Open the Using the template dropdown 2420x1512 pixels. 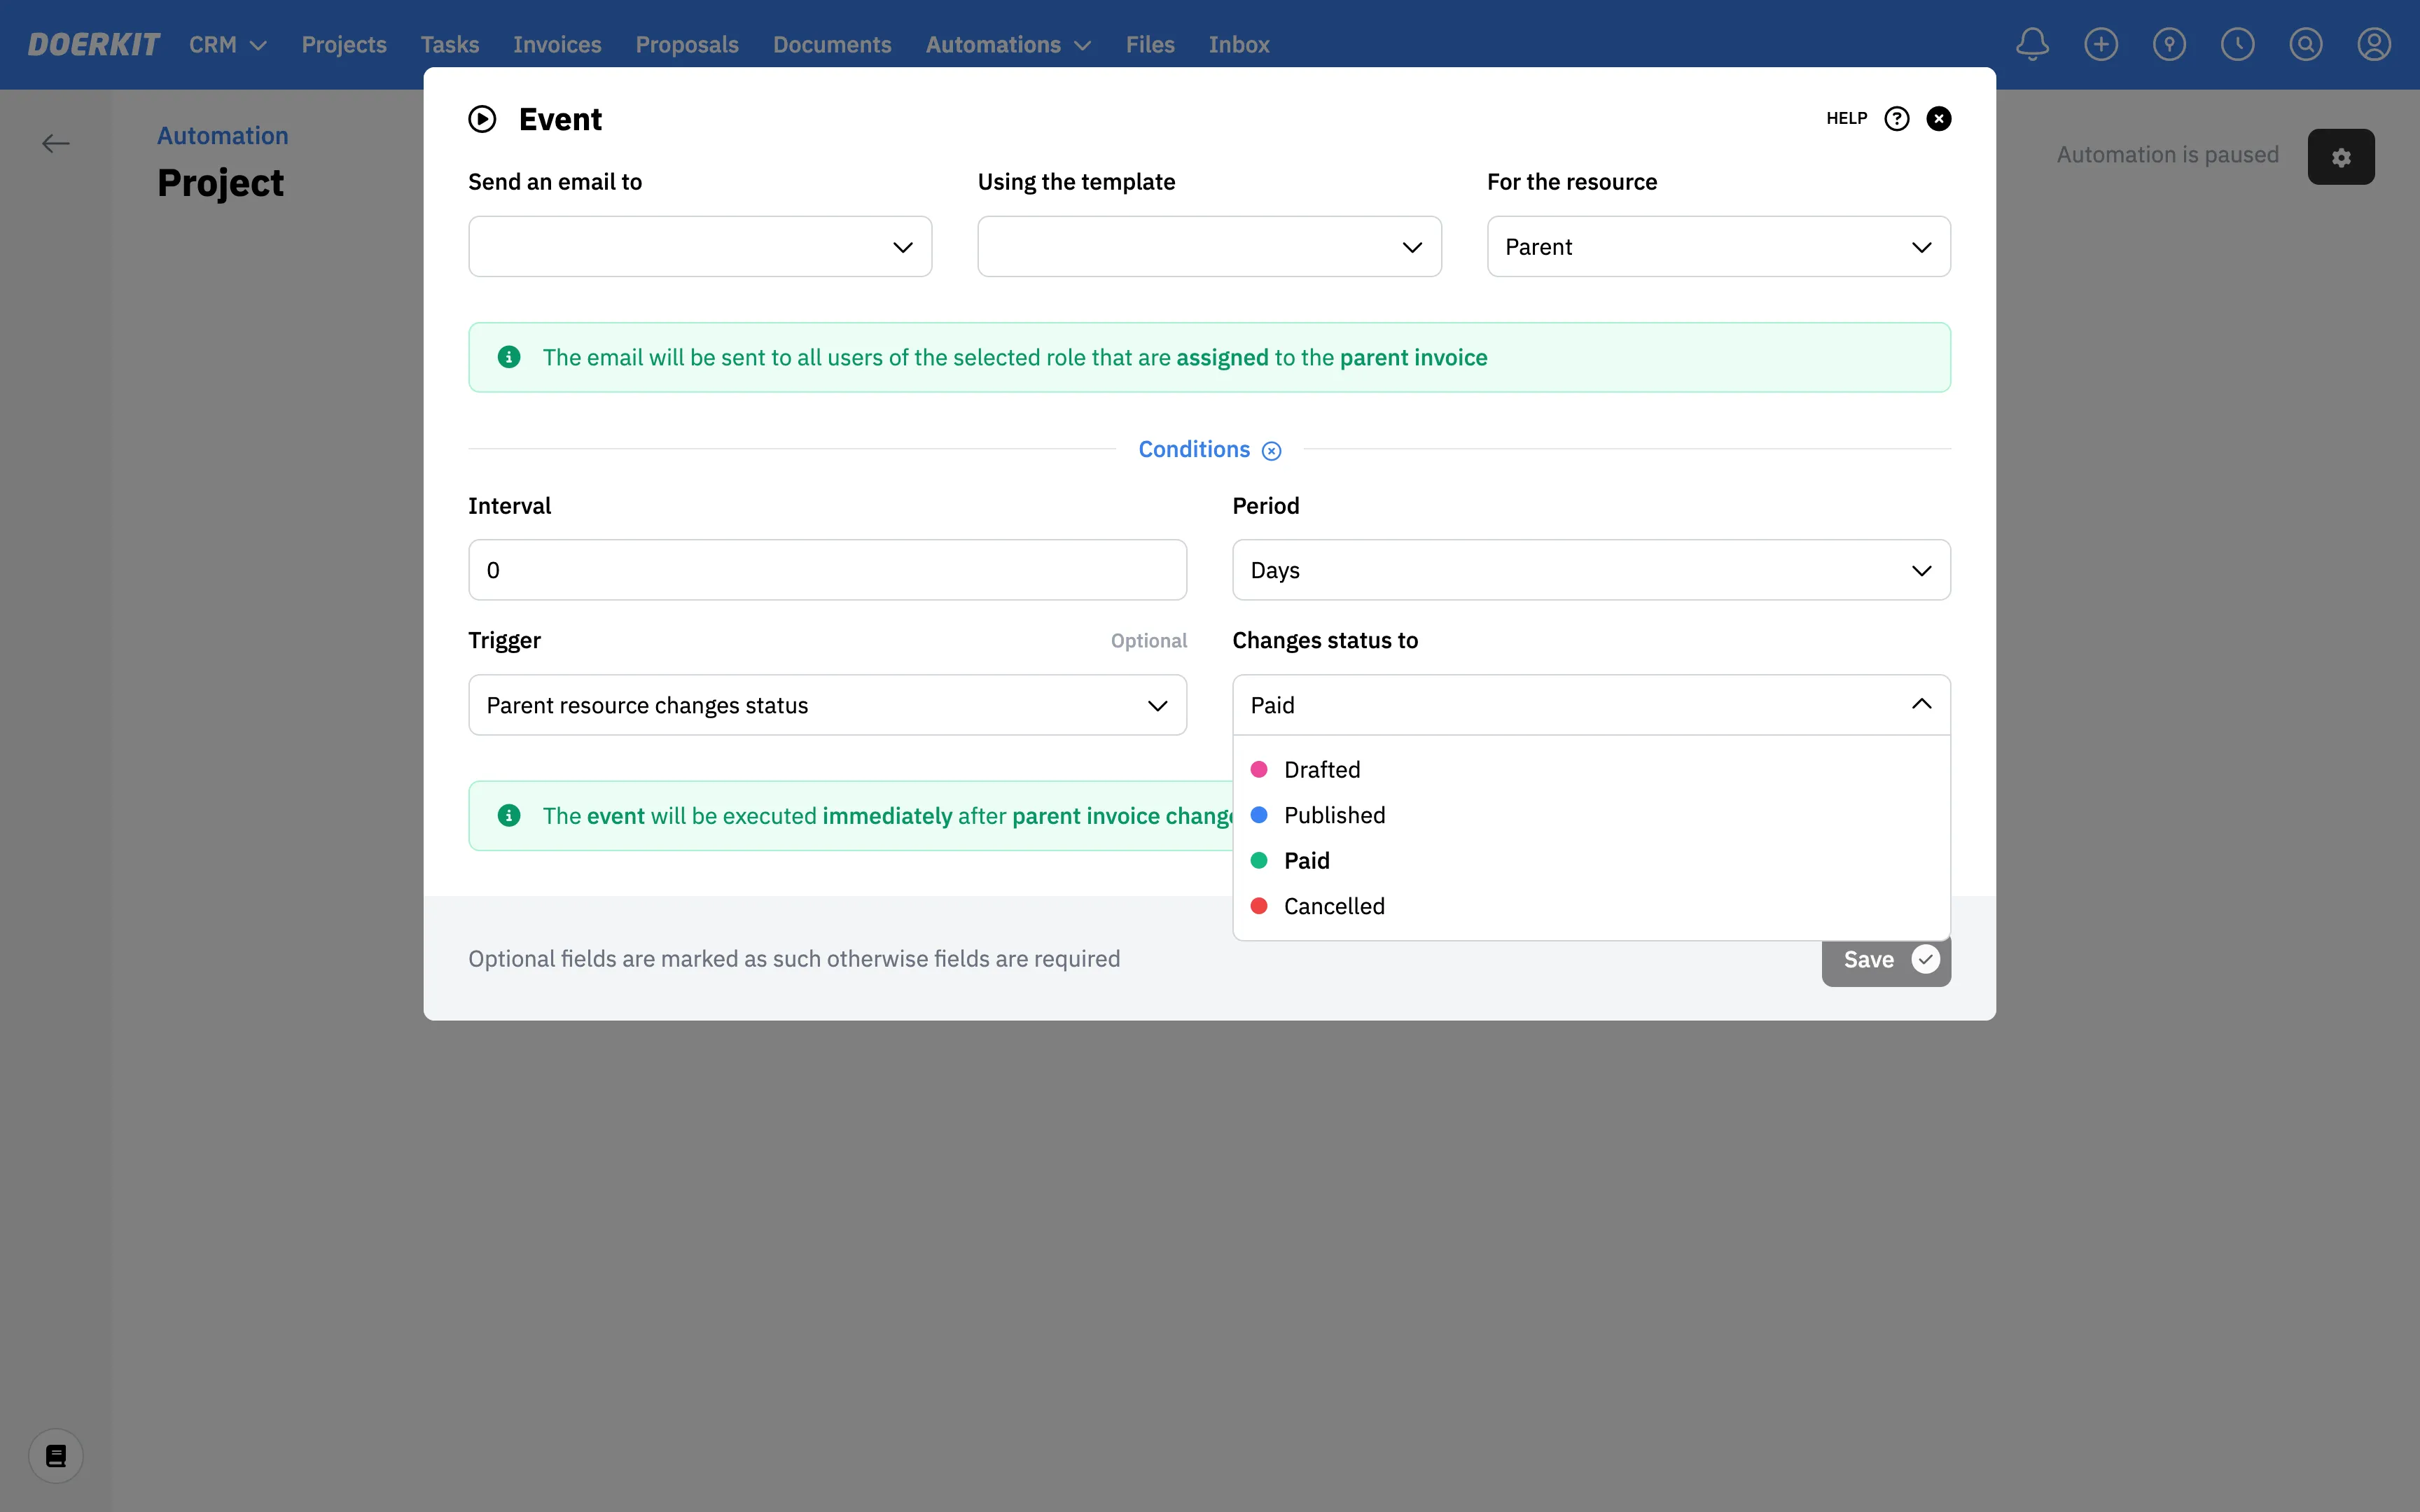[1209, 247]
